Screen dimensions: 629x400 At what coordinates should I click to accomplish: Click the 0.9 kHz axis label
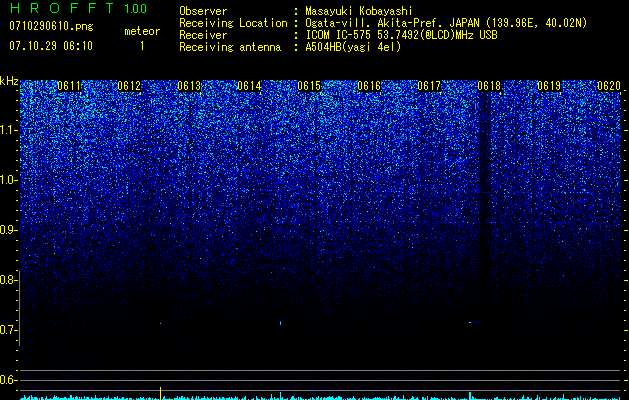click(x=7, y=230)
